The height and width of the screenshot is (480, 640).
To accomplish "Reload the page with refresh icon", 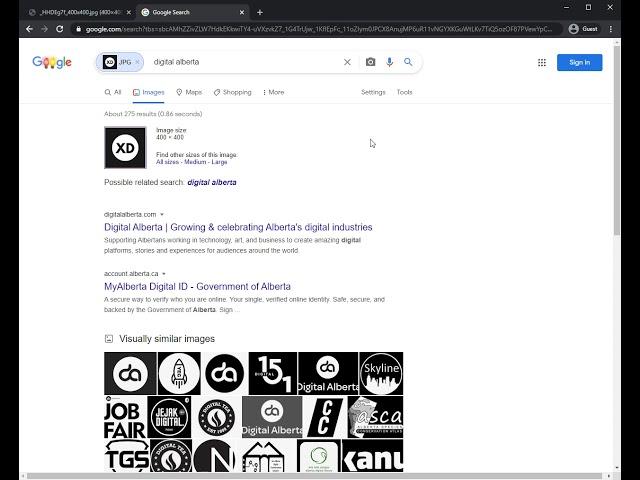I will pyautogui.click(x=60, y=29).
